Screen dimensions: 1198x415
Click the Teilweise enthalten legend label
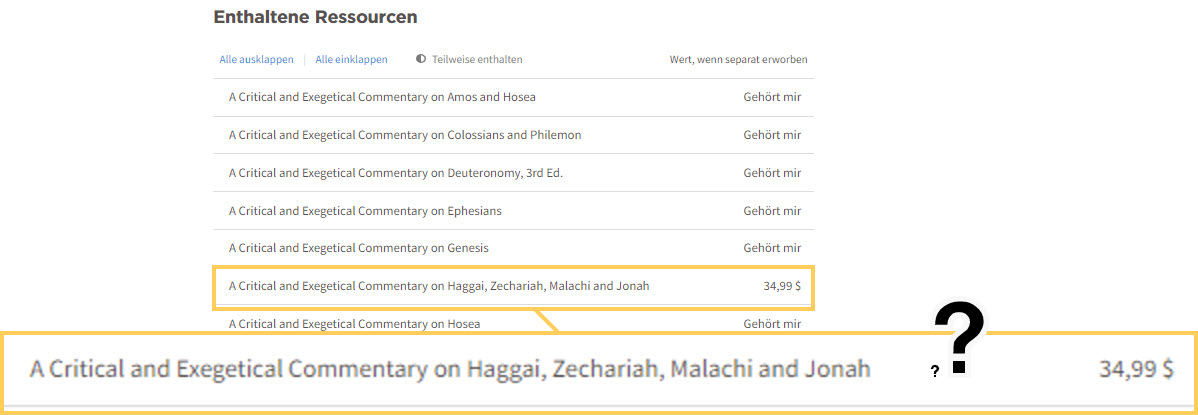tap(477, 60)
